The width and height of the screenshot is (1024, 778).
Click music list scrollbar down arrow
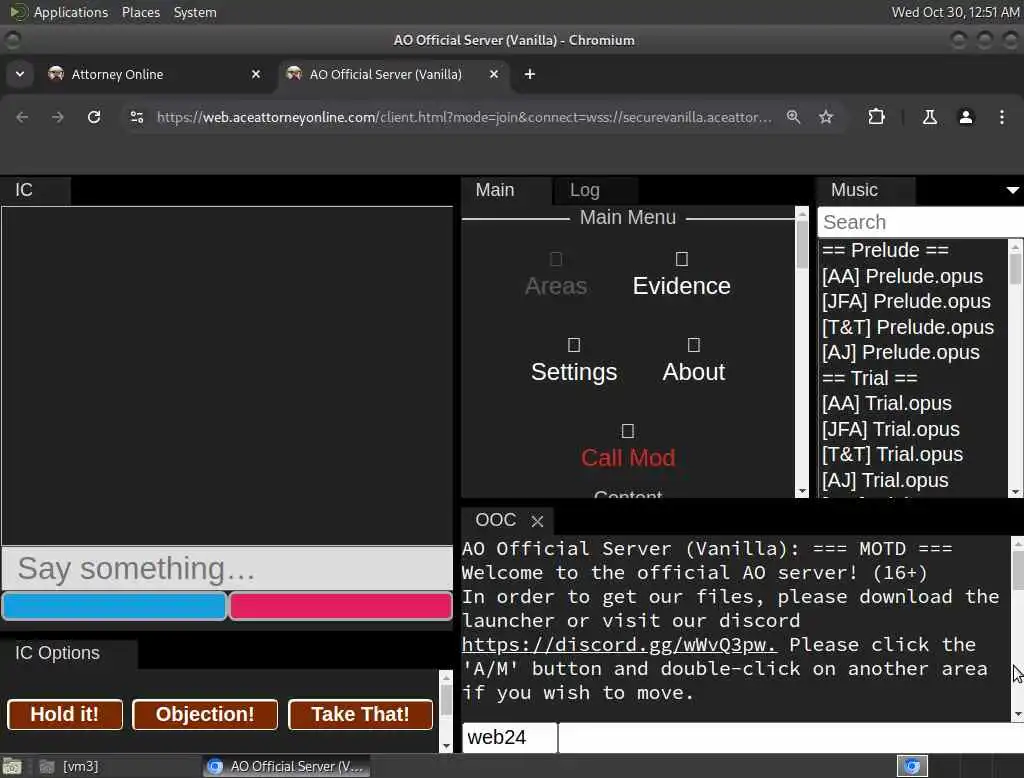click(x=1015, y=491)
